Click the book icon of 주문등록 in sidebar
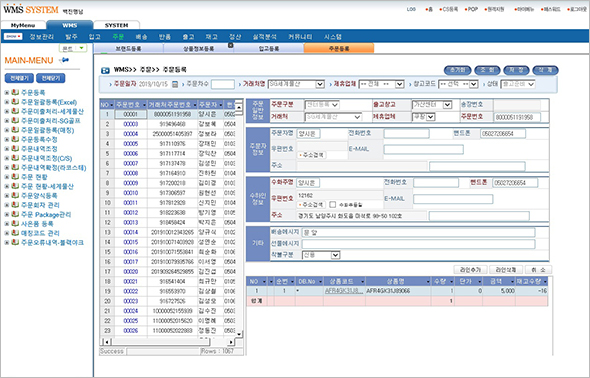The width and height of the screenshot is (590, 378). pyautogui.click(x=15, y=92)
